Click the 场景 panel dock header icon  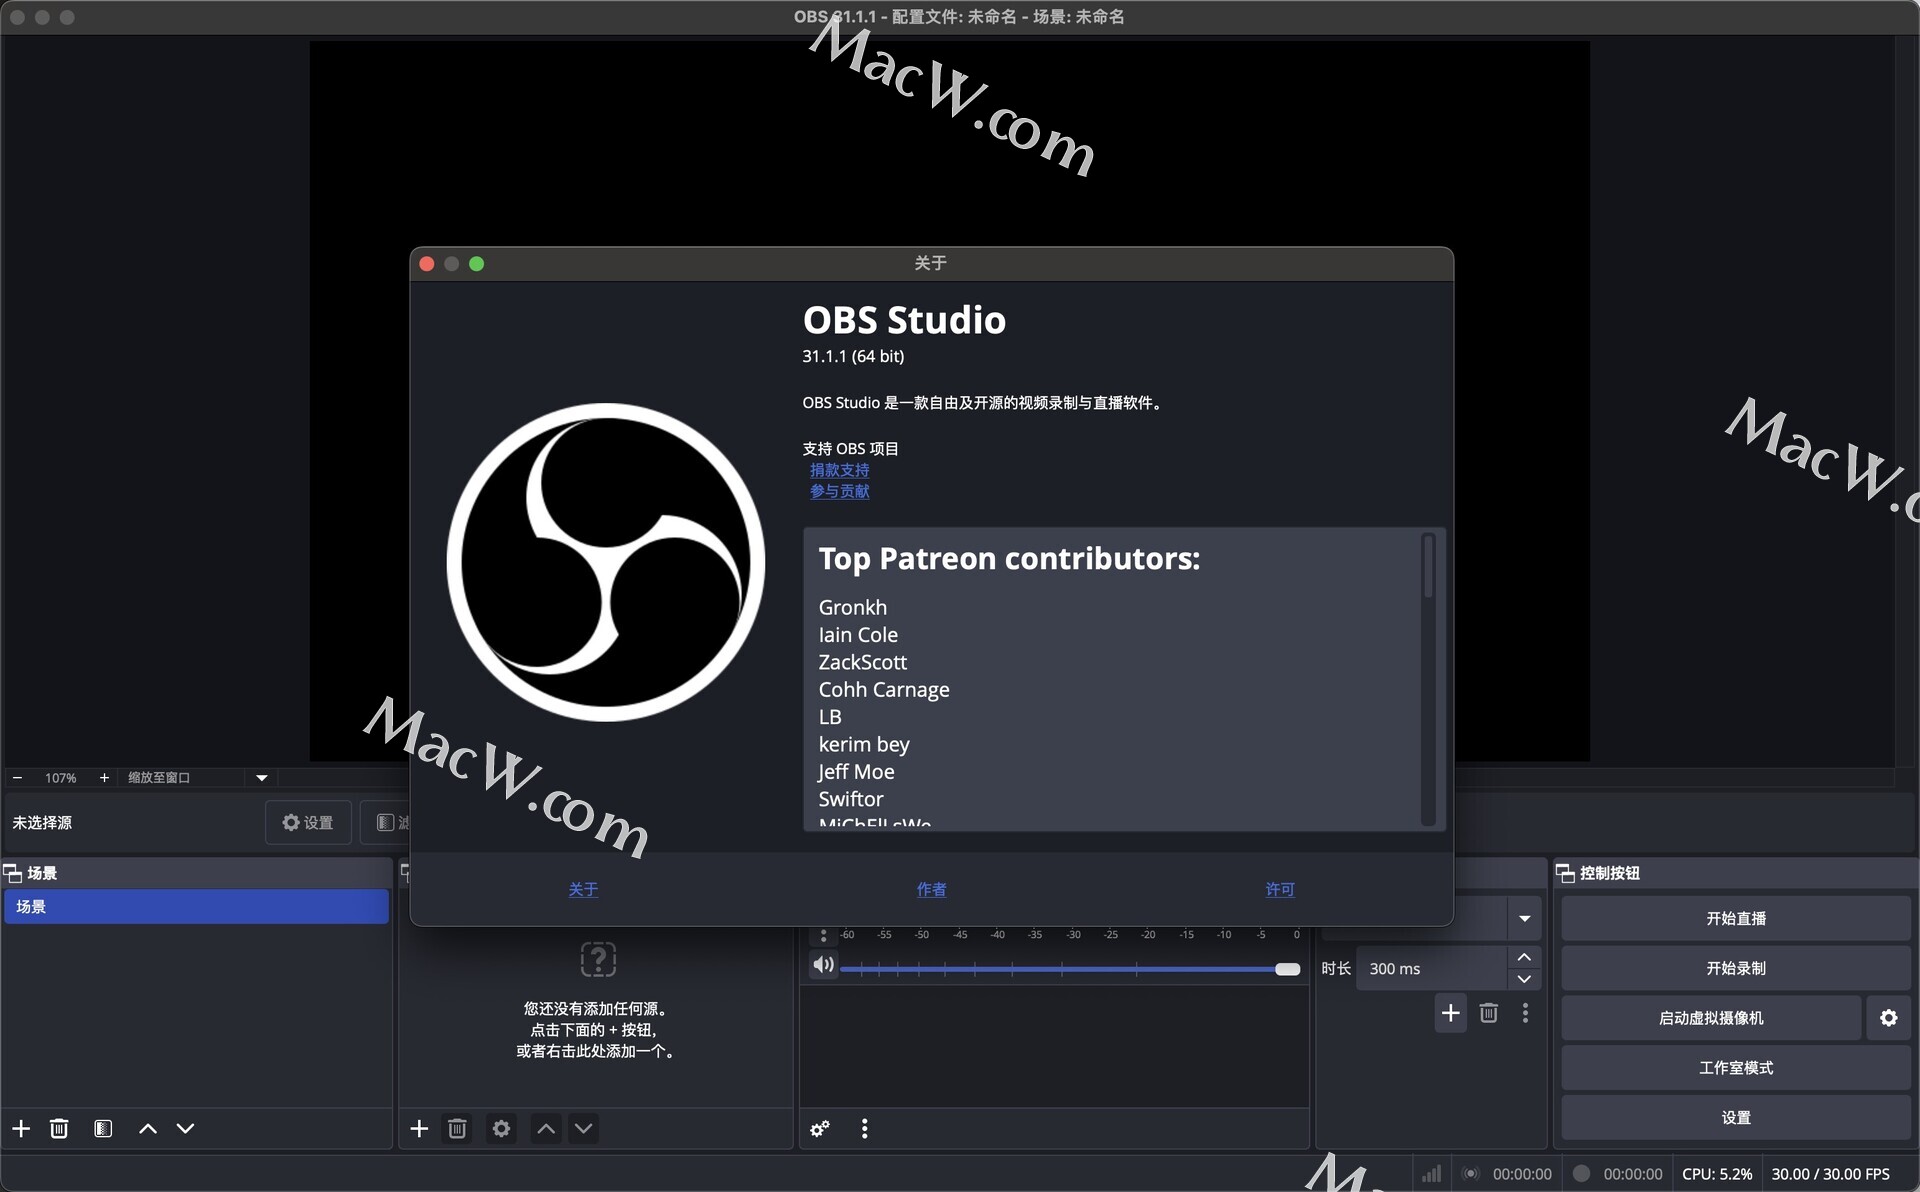14,873
